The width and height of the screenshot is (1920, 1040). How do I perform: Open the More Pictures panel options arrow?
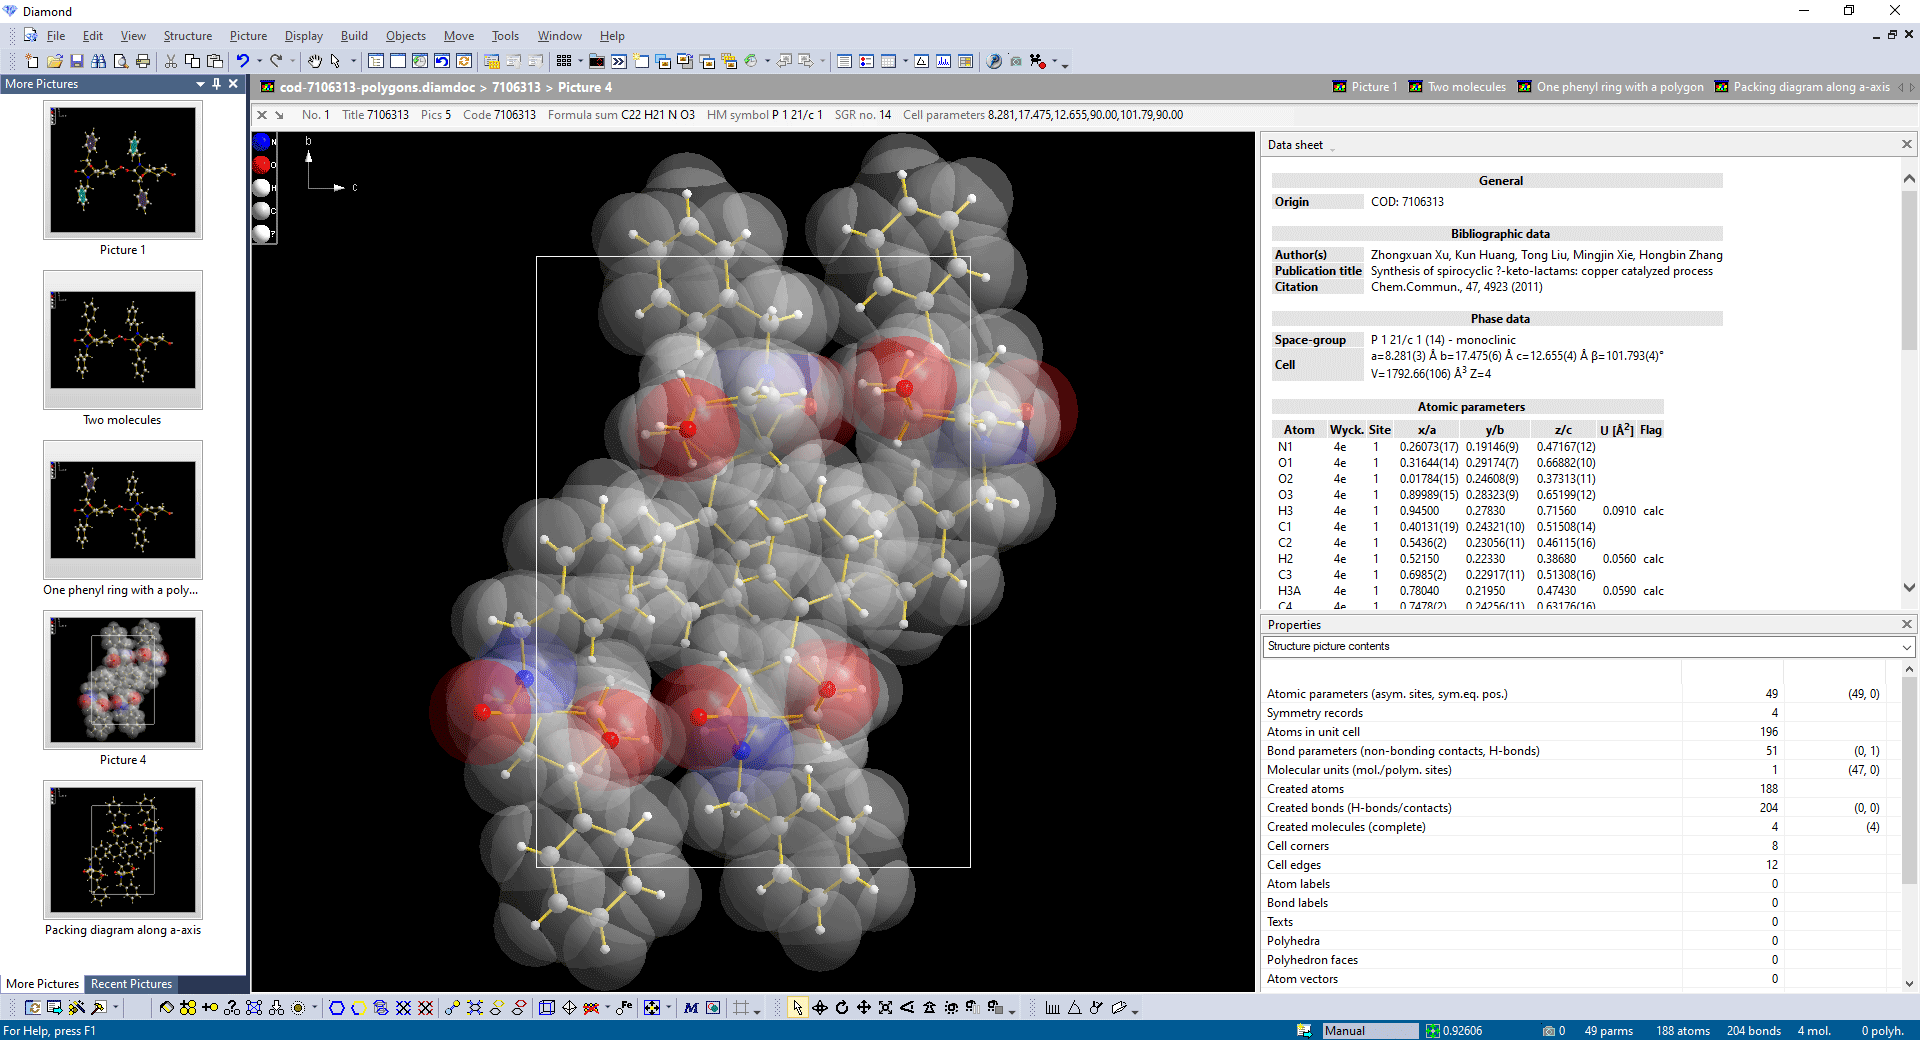click(200, 84)
